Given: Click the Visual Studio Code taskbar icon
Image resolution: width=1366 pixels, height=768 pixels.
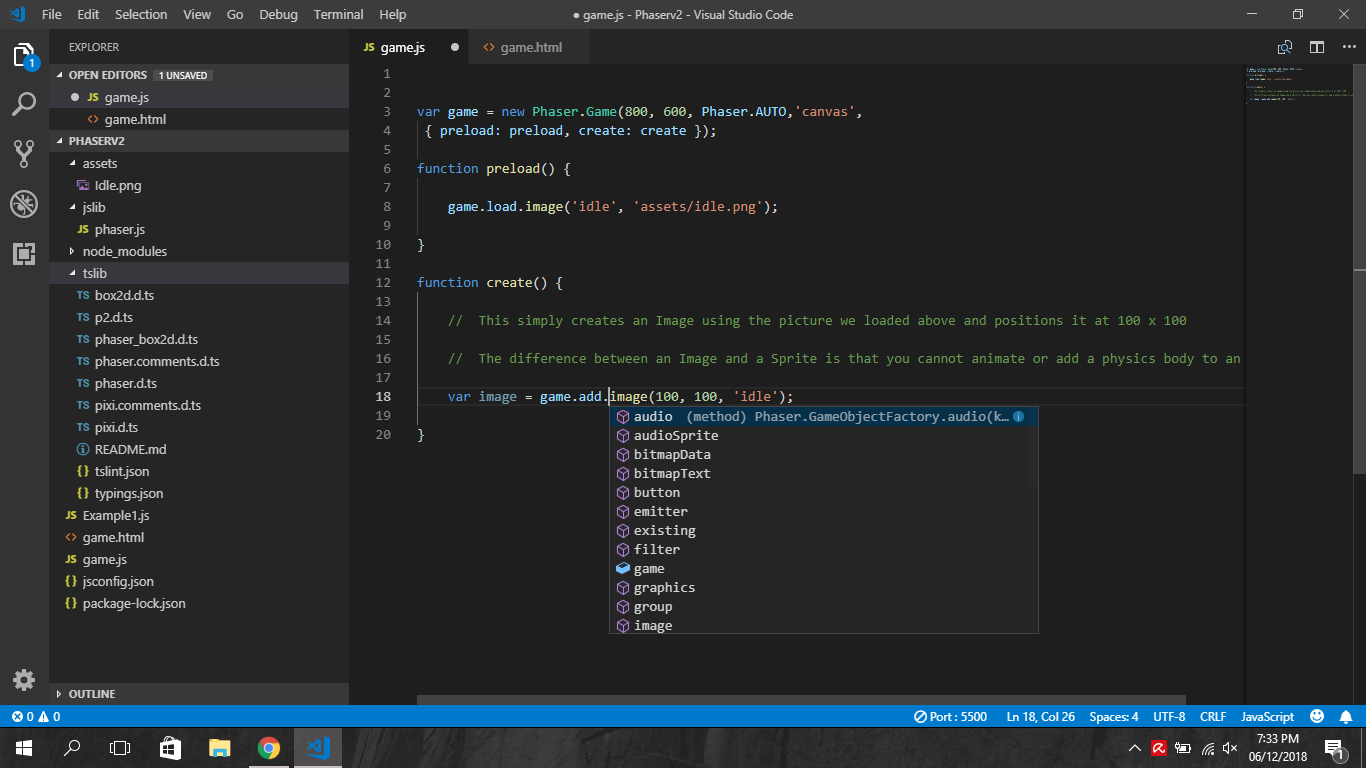Looking at the screenshot, I should 318,747.
